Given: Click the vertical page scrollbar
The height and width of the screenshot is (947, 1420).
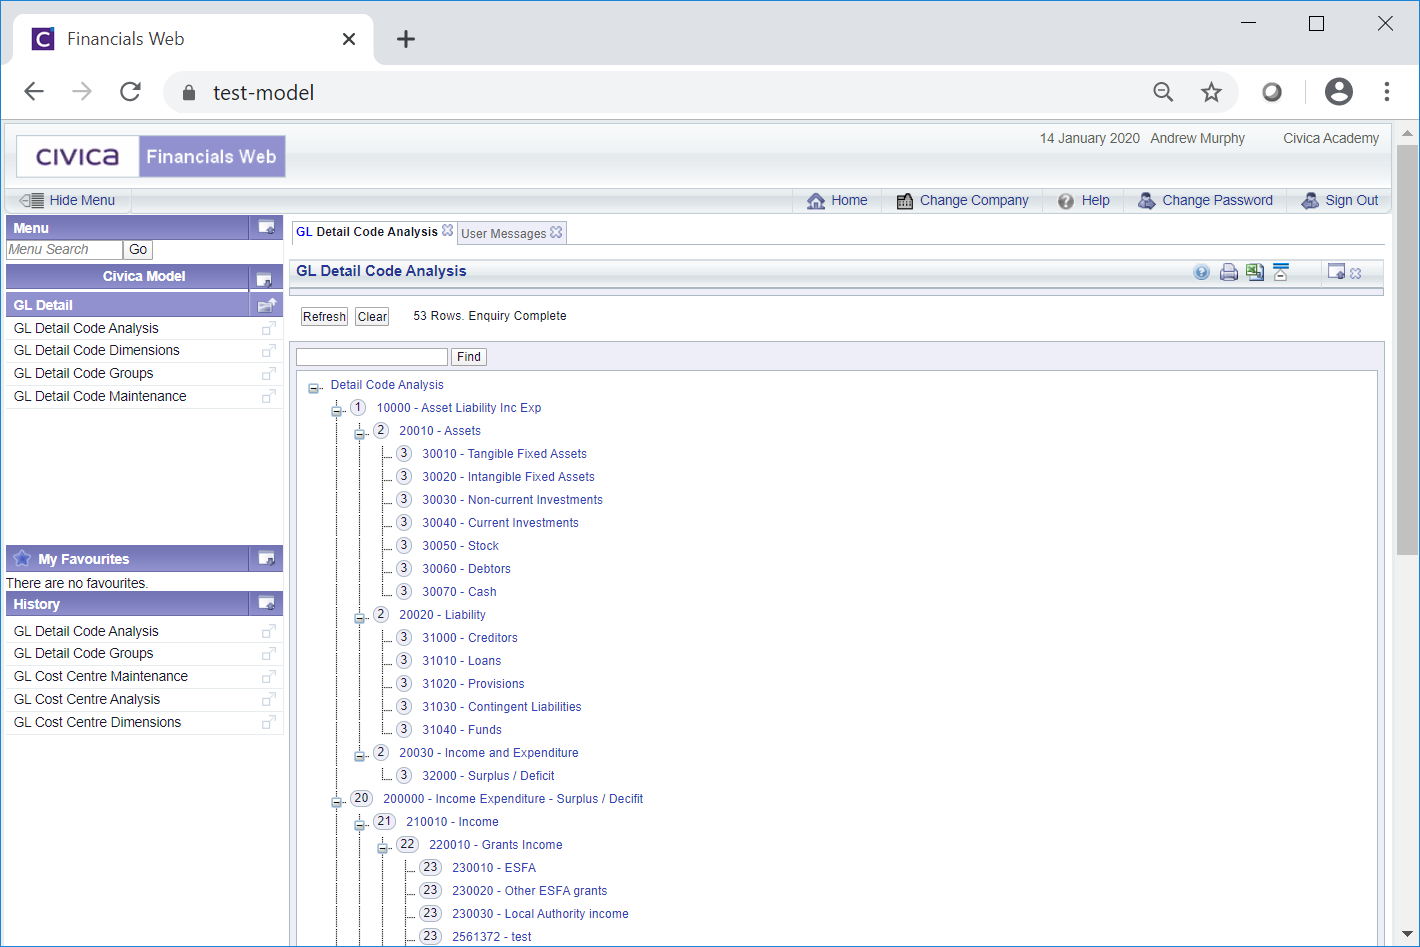Looking at the screenshot, I should click(1407, 349).
